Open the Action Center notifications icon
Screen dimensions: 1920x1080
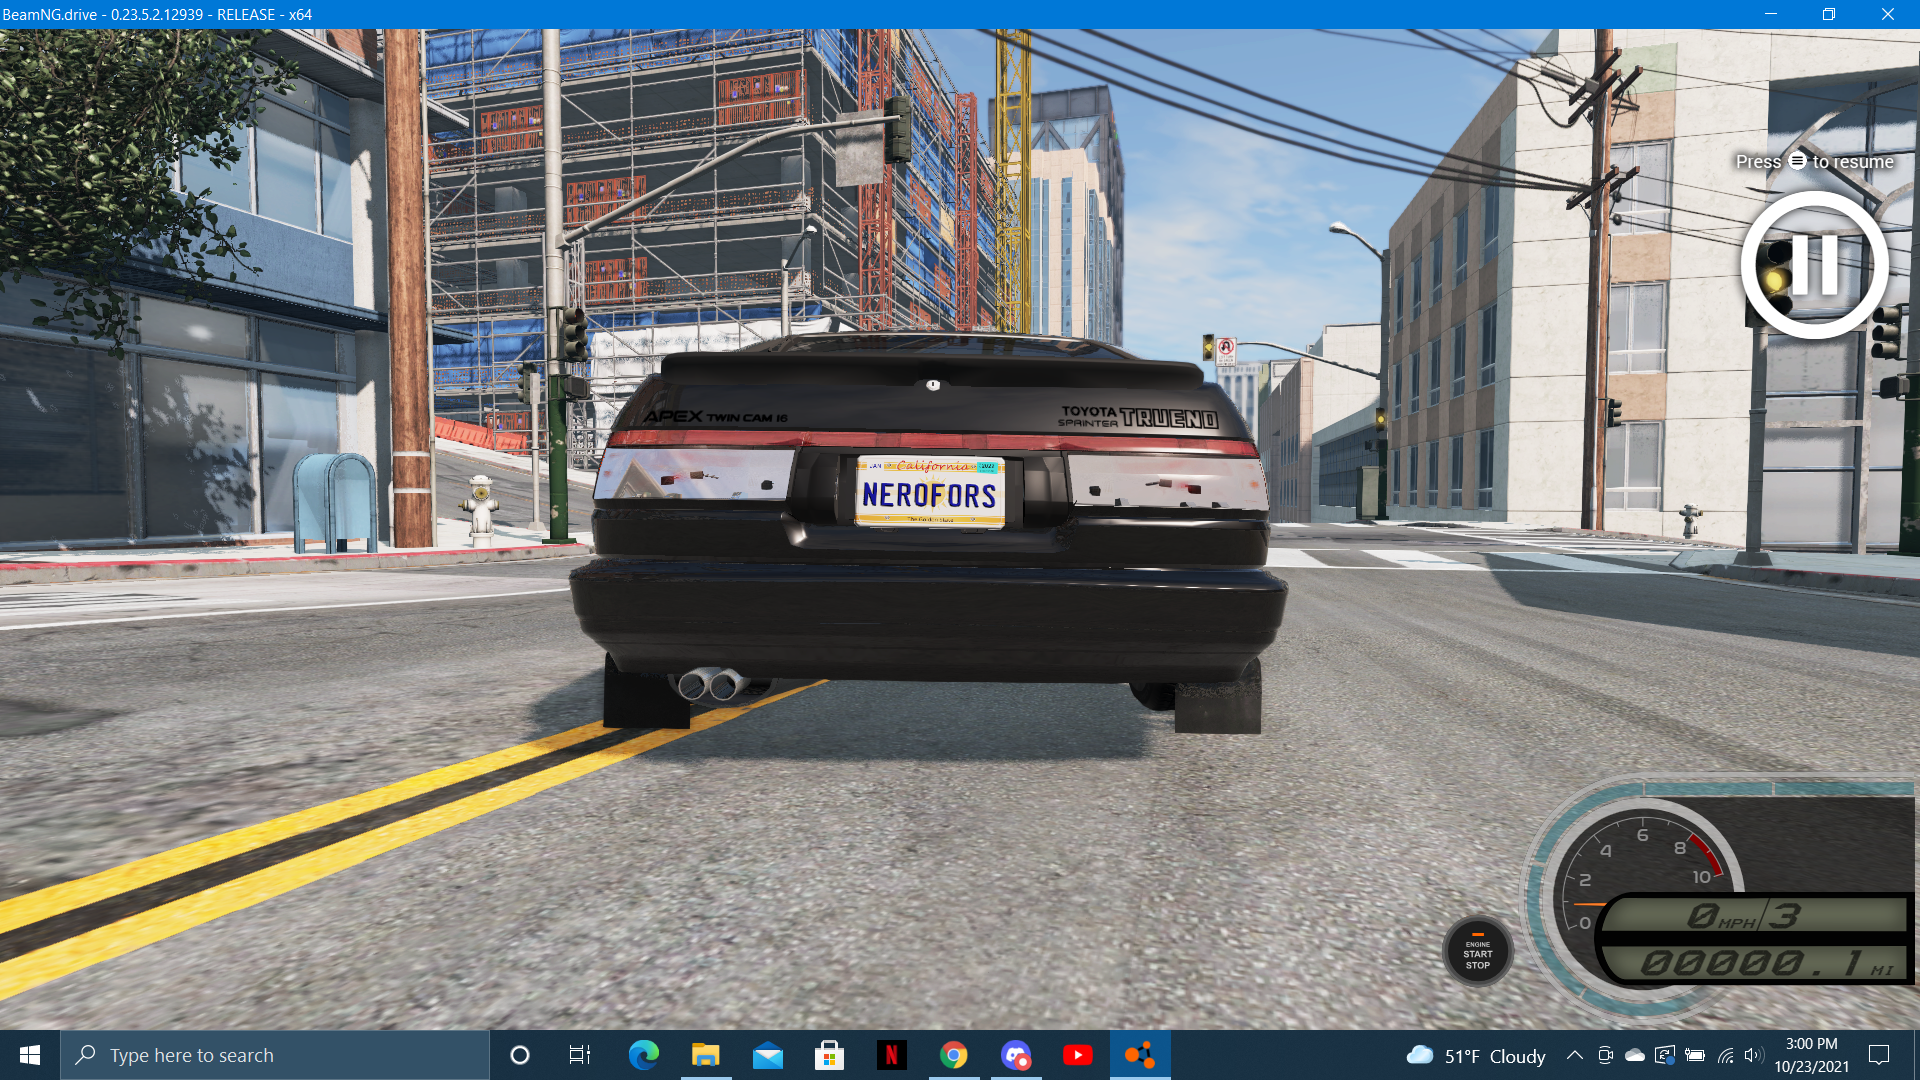(x=1879, y=1055)
